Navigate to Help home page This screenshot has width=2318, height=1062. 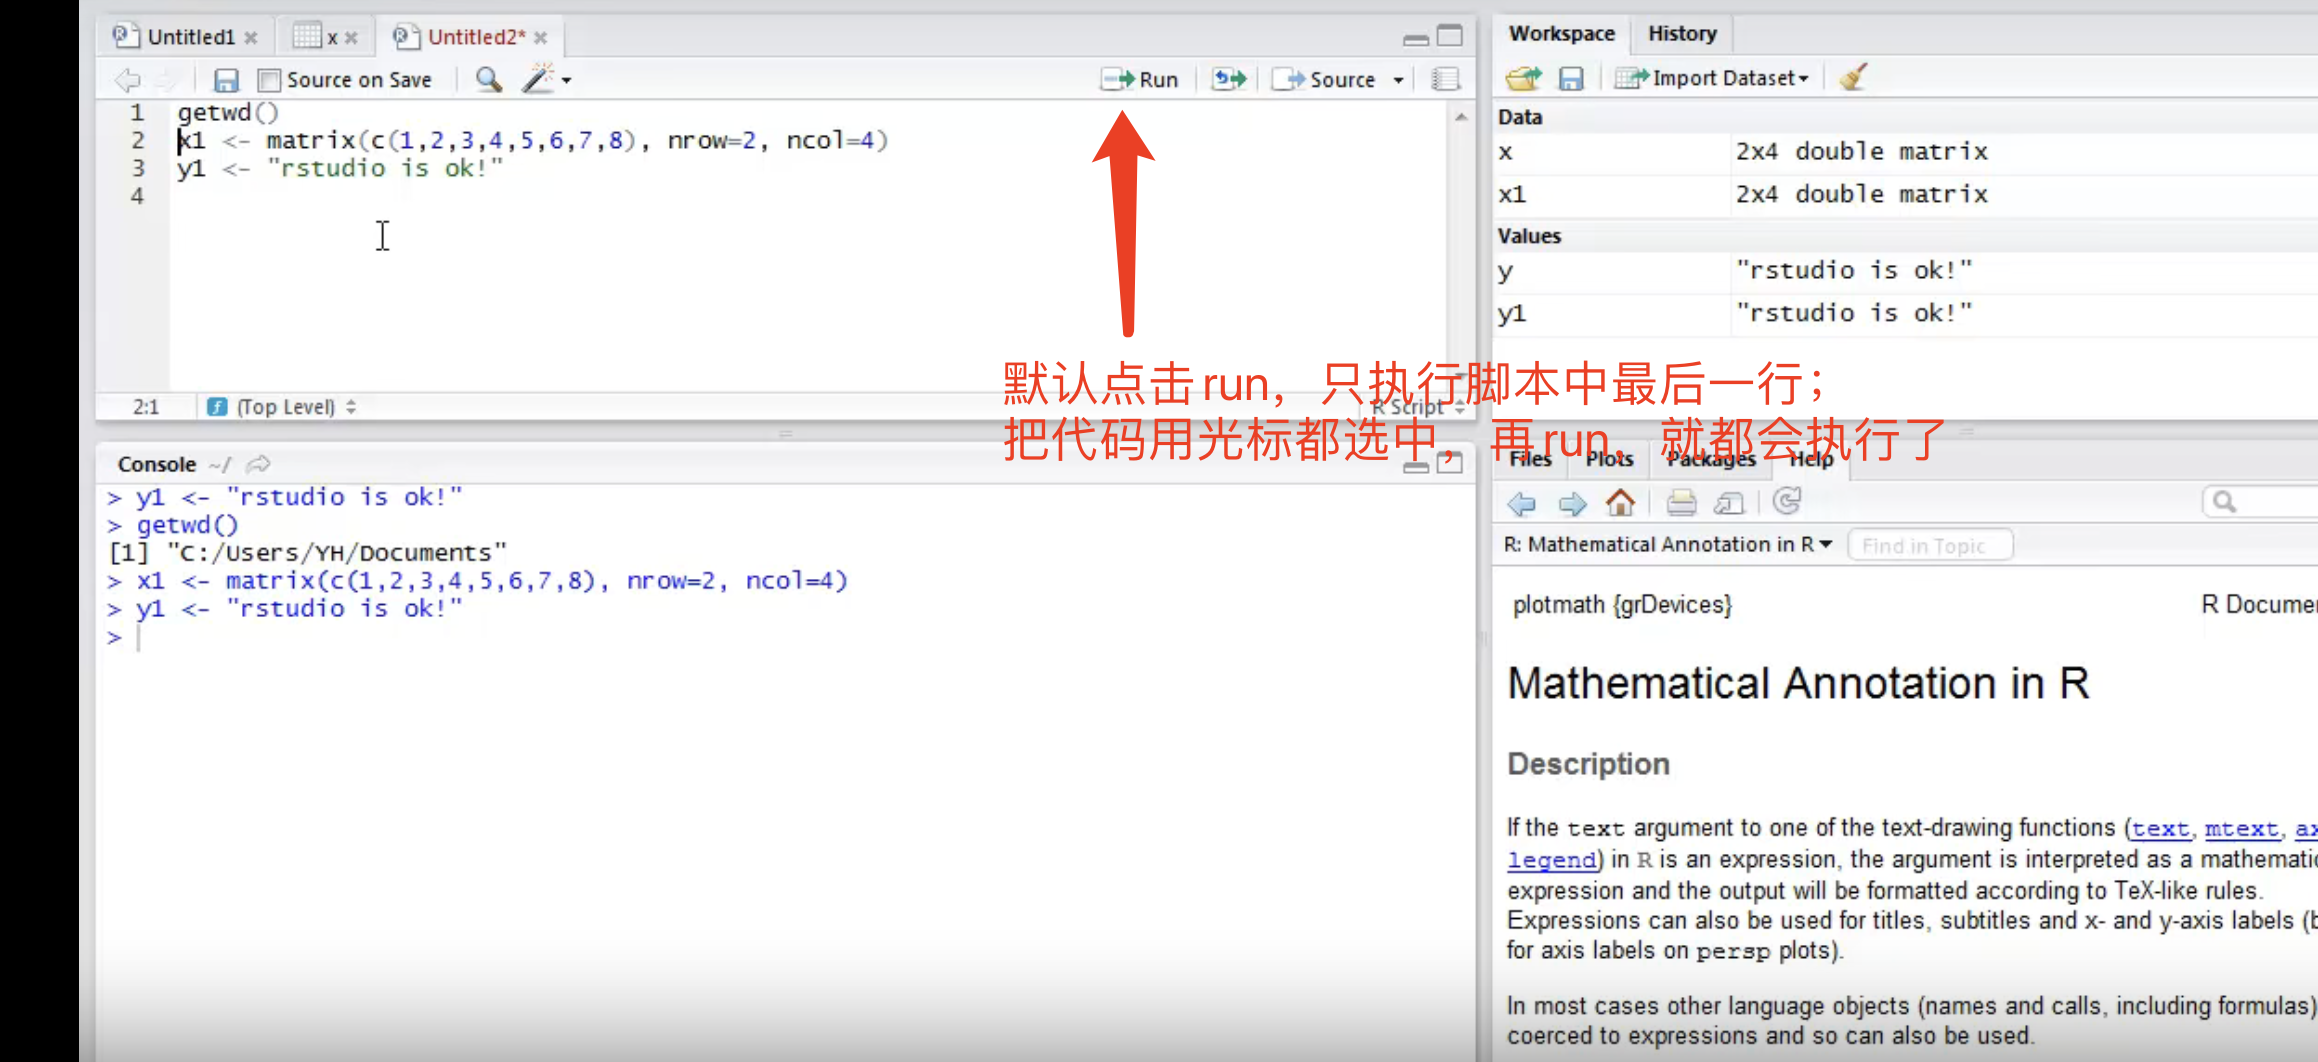[1621, 504]
